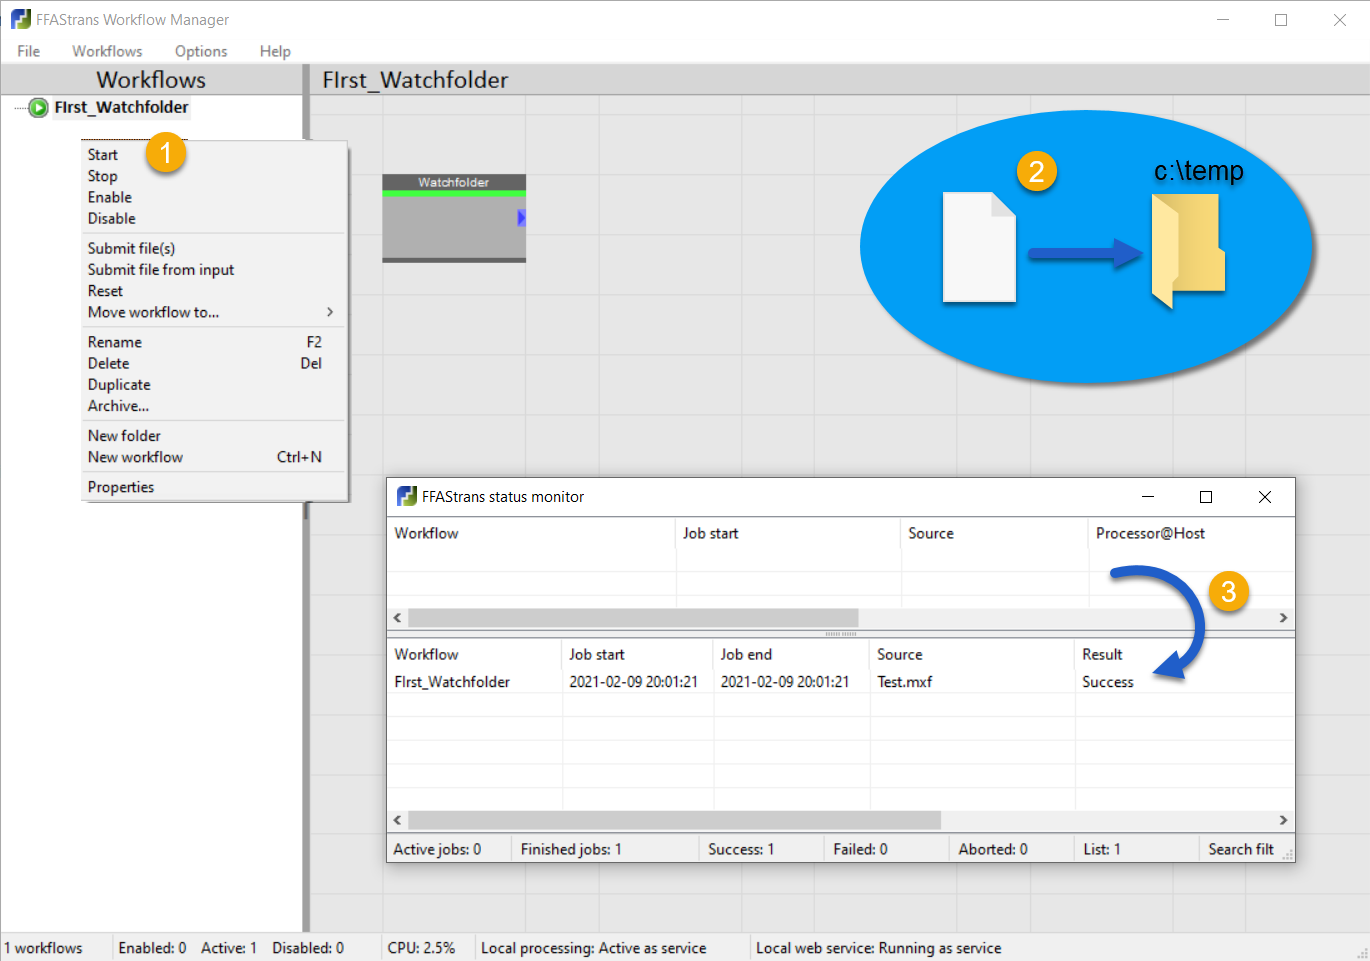Open the Workflows menu
Image resolution: width=1370 pixels, height=961 pixels.
tap(107, 51)
